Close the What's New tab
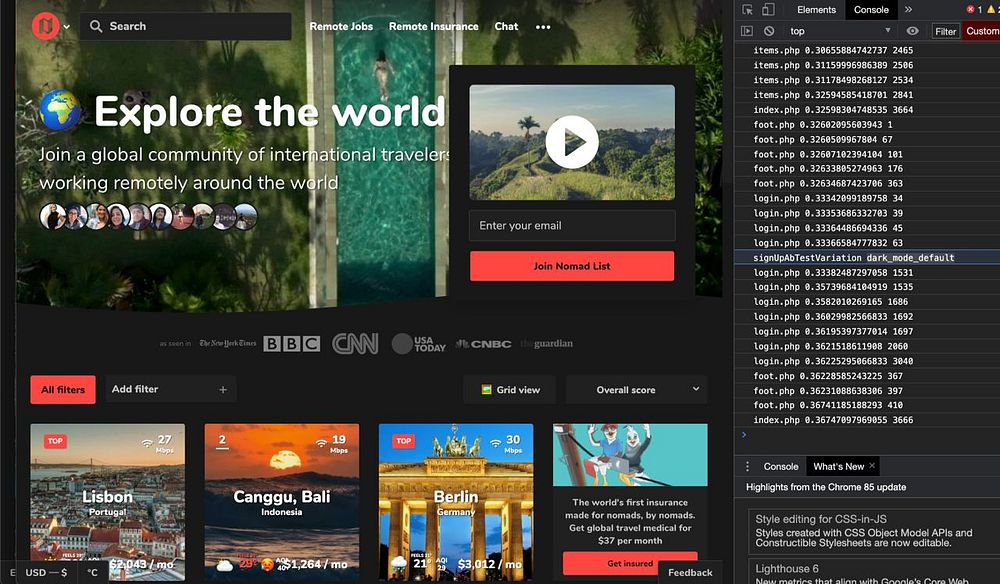 [872, 466]
